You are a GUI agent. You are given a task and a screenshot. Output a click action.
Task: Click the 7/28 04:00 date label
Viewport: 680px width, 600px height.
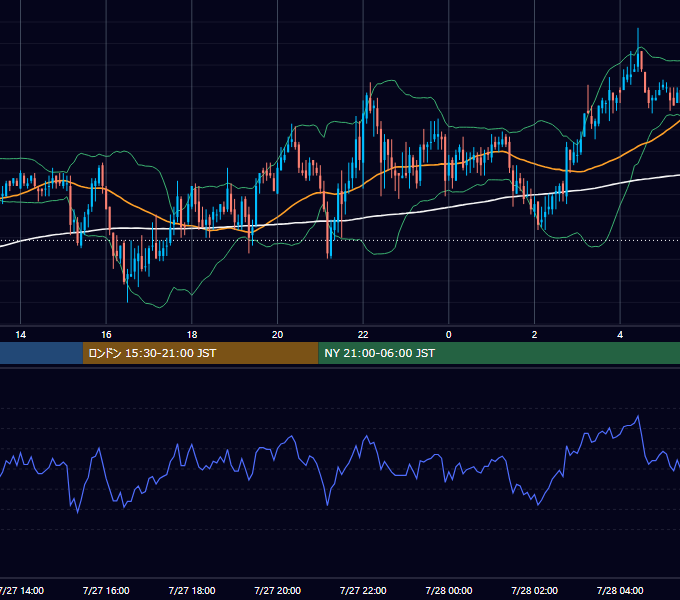[620, 590]
